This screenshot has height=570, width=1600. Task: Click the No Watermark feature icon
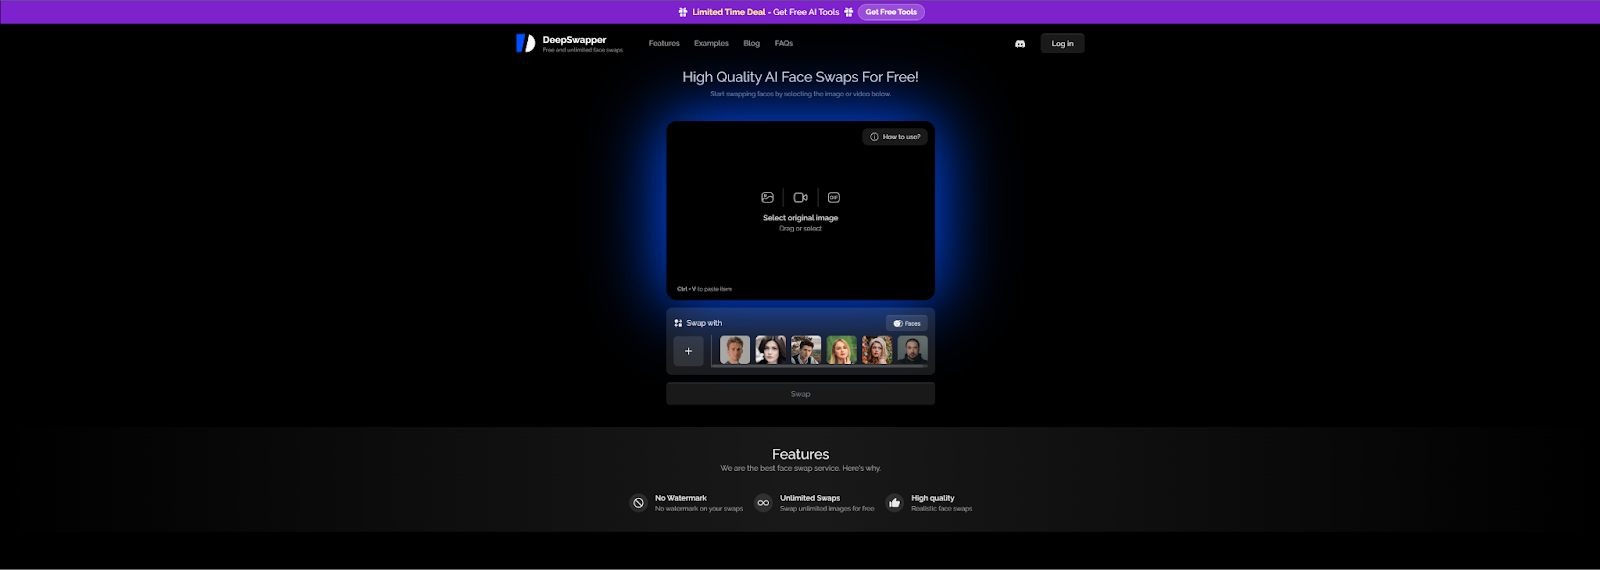click(638, 503)
